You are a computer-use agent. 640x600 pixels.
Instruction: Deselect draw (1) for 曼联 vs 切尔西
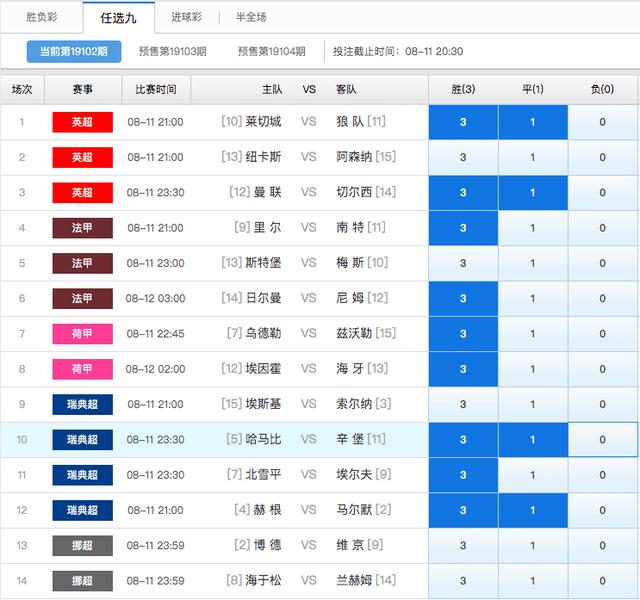(x=533, y=193)
